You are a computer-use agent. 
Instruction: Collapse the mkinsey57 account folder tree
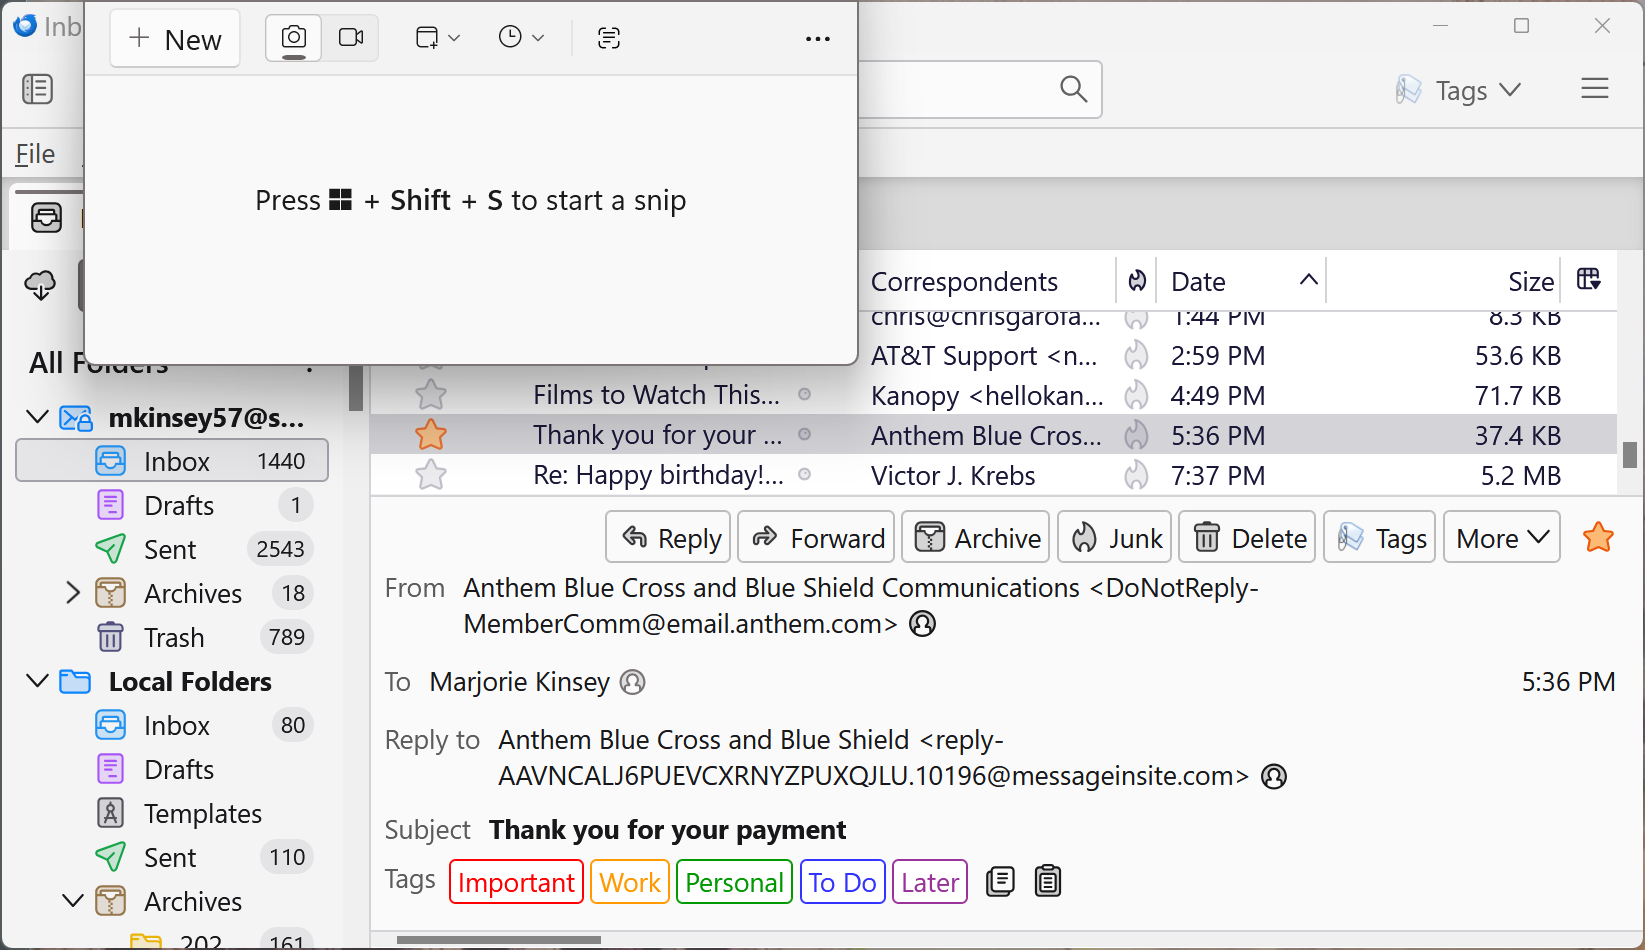[x=38, y=417]
